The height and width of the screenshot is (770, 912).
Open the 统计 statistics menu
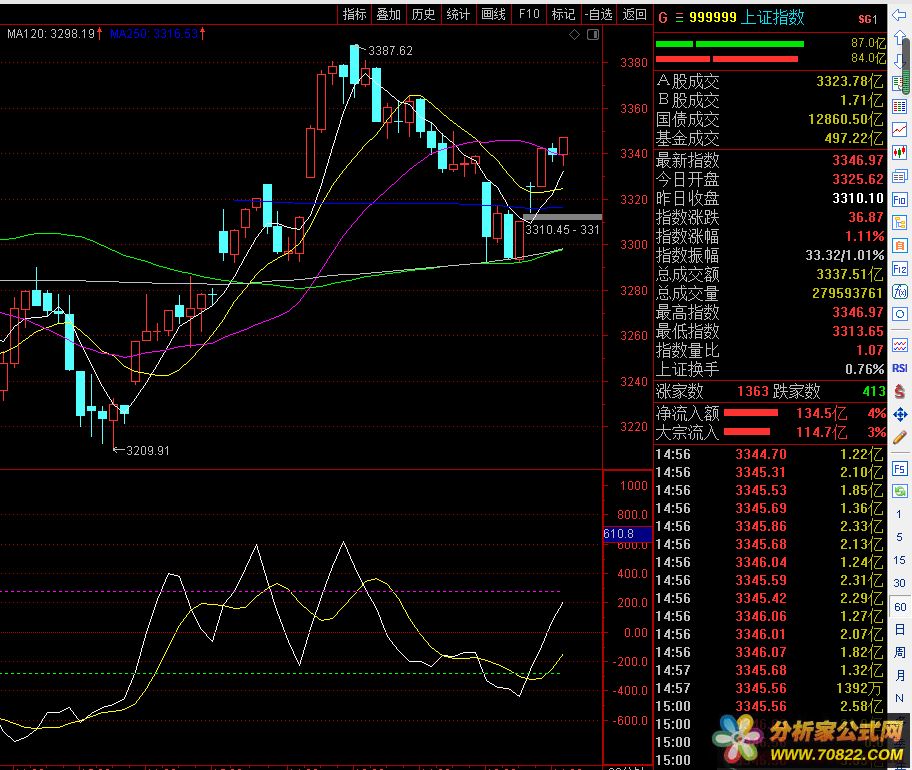[x=458, y=15]
